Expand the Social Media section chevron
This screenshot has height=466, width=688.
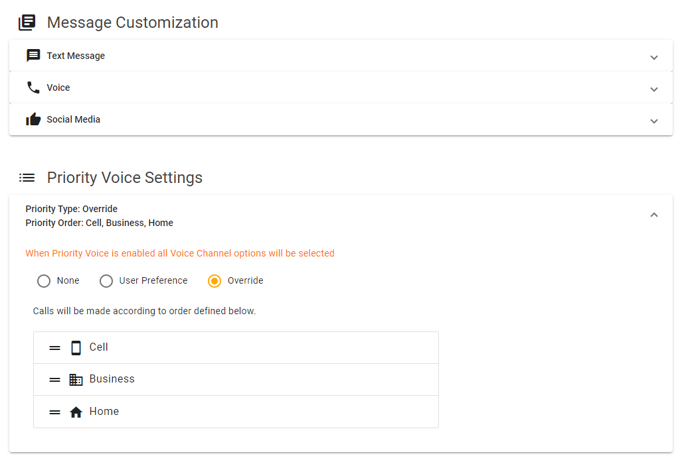[654, 121]
